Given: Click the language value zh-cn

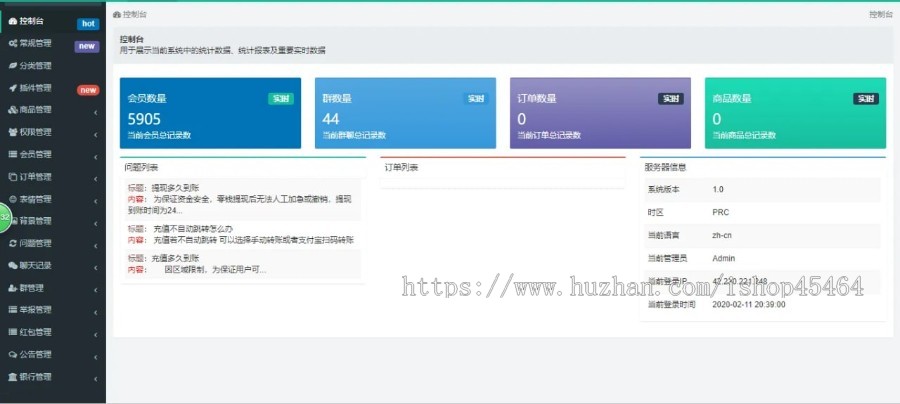Looking at the screenshot, I should click(722, 235).
